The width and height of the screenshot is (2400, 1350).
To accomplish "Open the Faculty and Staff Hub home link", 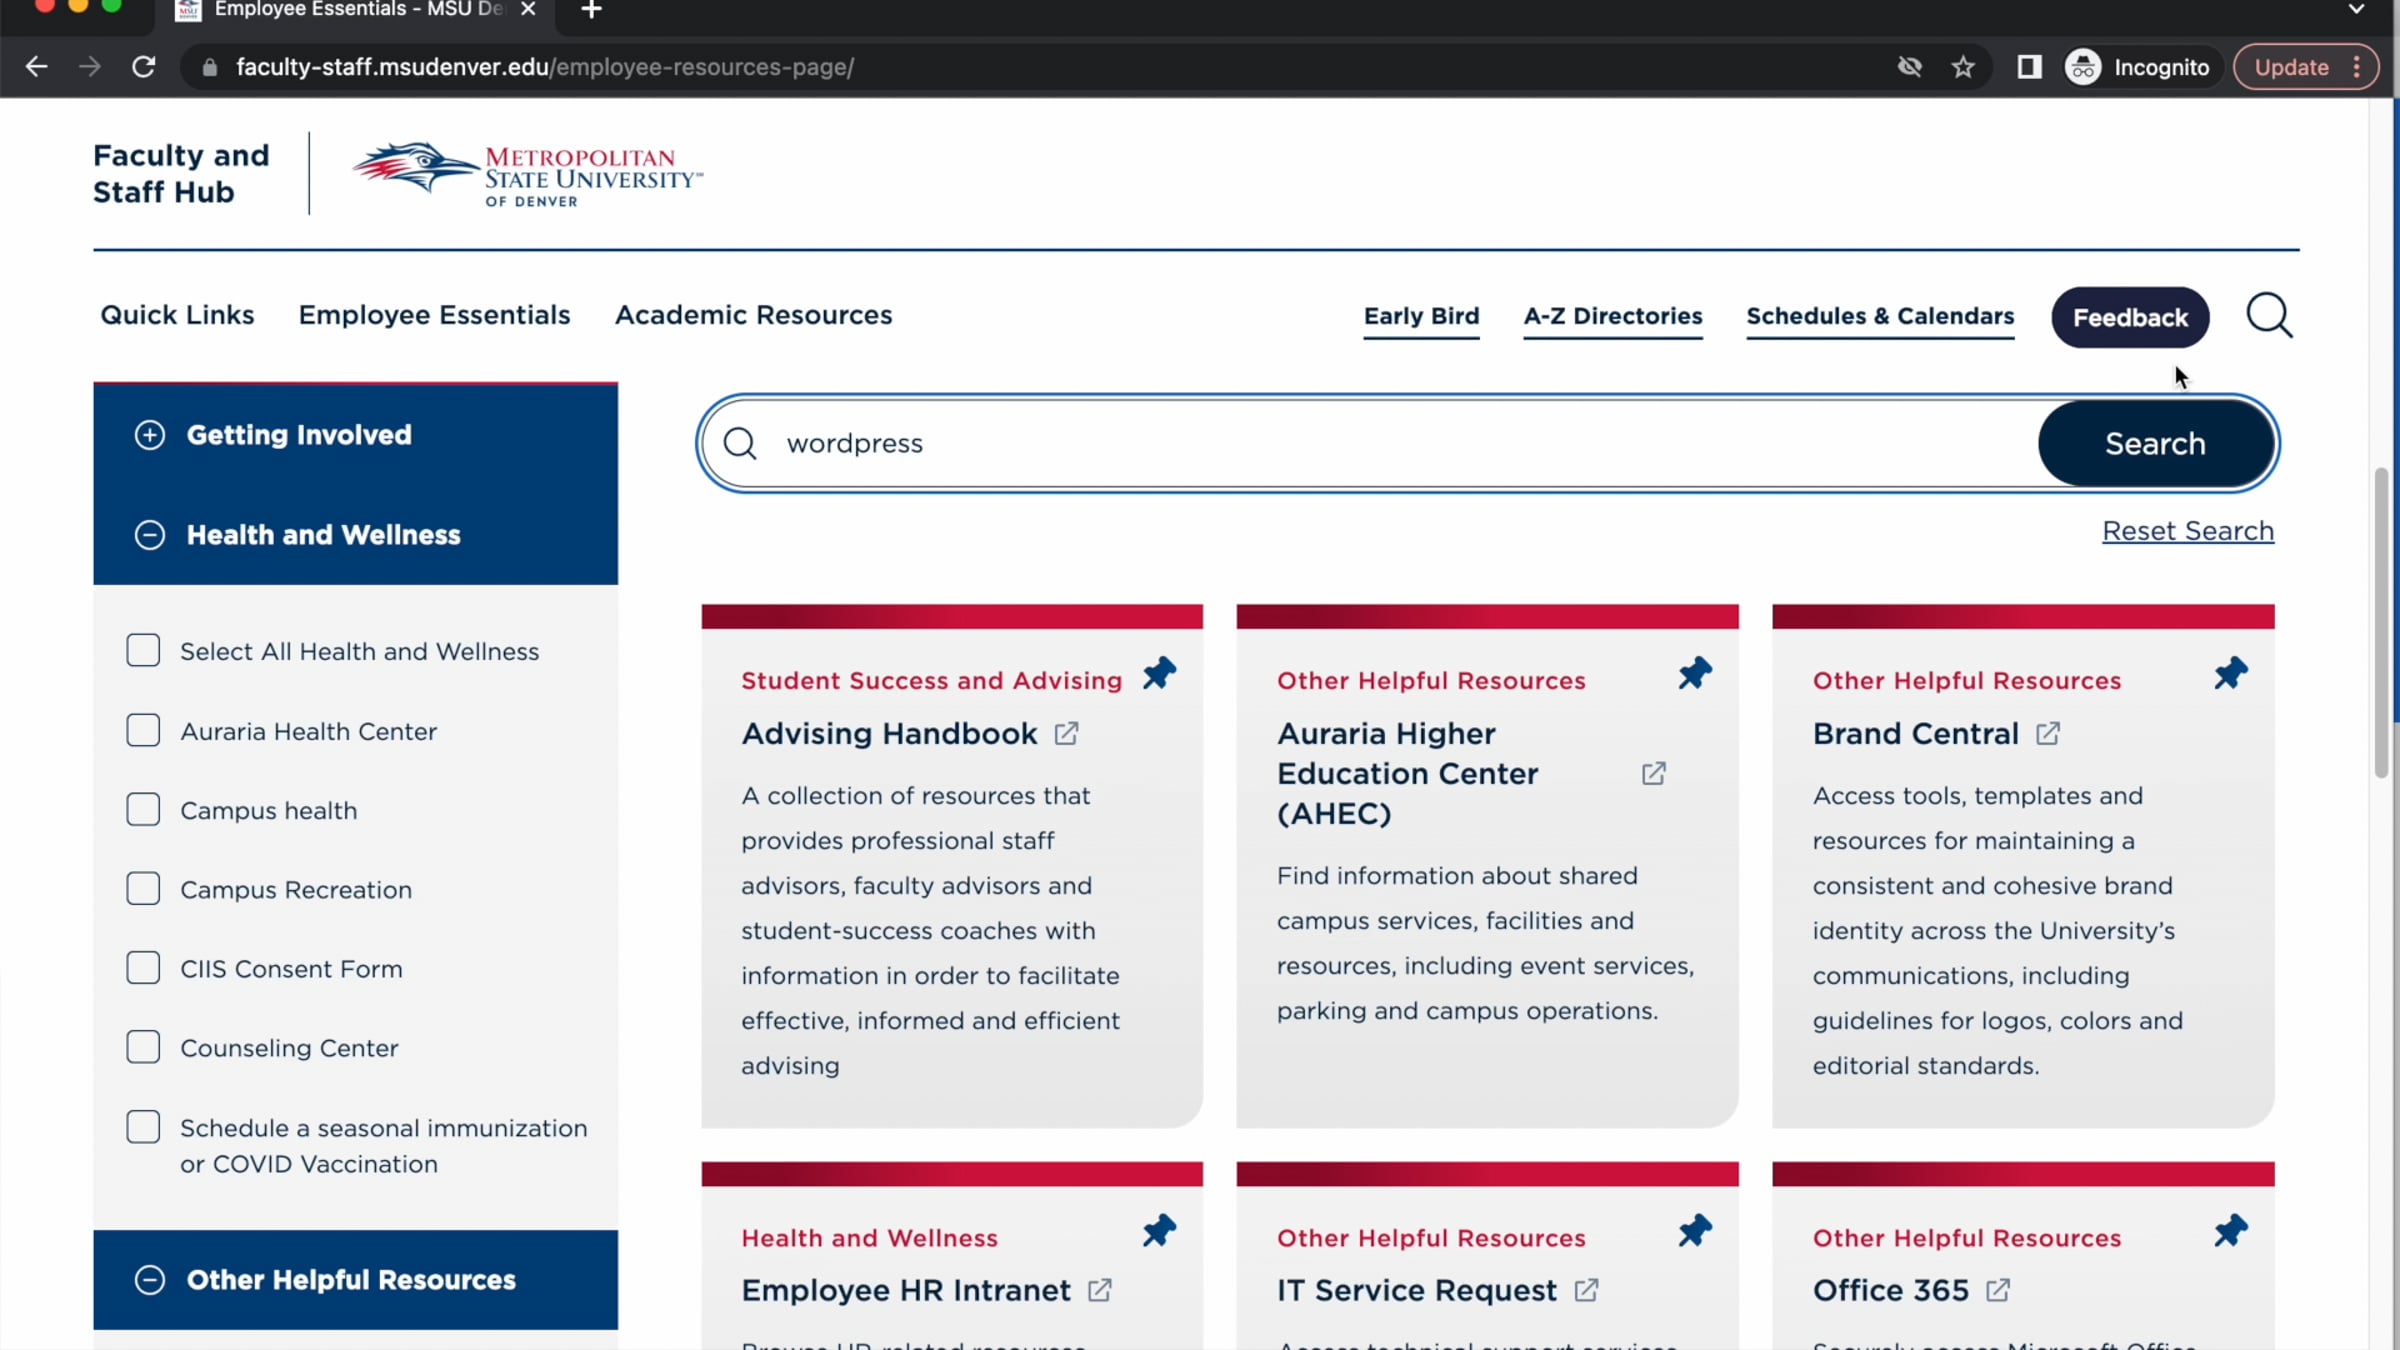I will coord(181,173).
